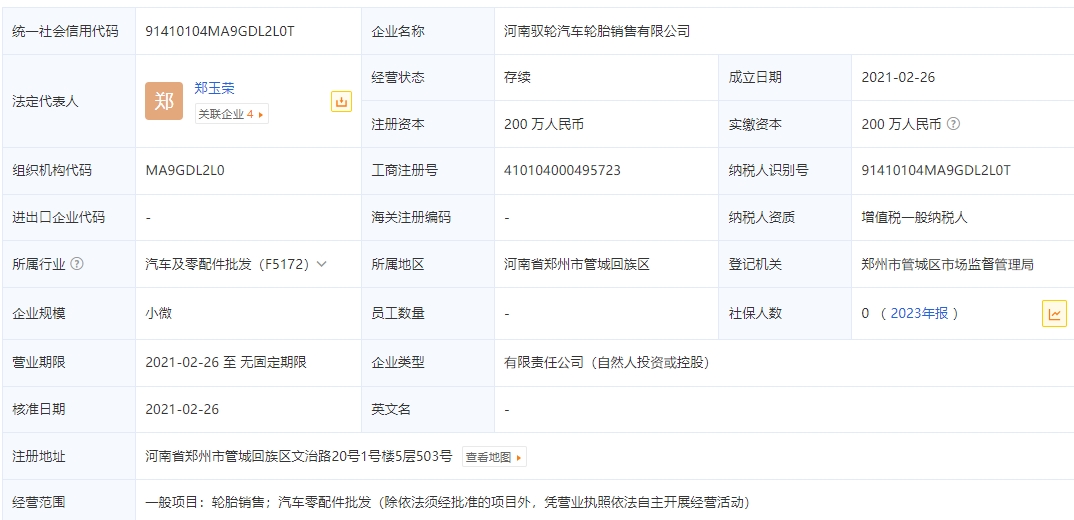The width and height of the screenshot is (1074, 520).
Task: Click 查看地图 button
Action: click(x=494, y=457)
